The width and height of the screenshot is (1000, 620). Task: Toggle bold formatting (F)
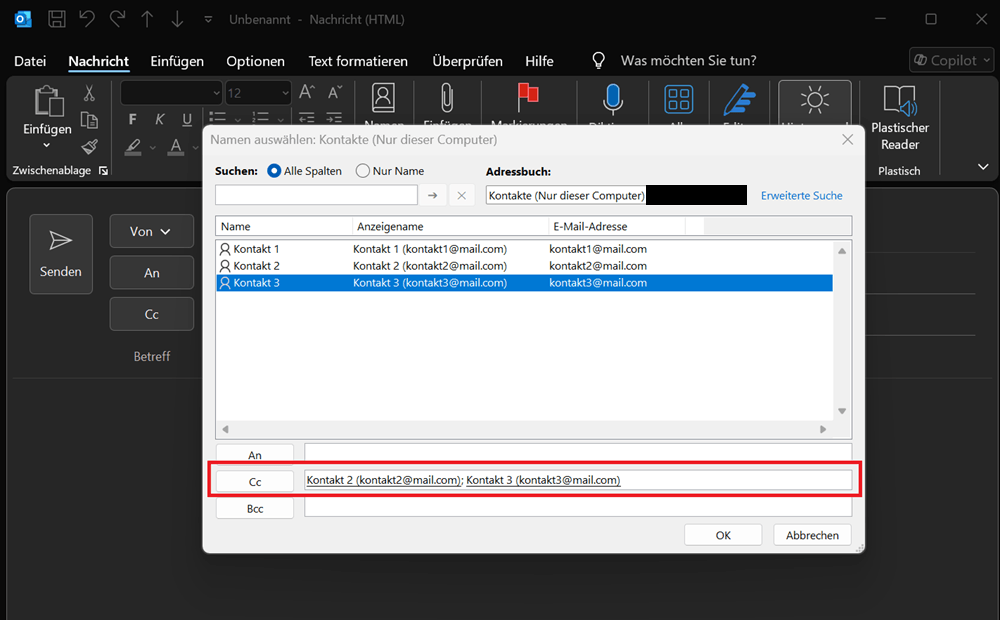133,119
